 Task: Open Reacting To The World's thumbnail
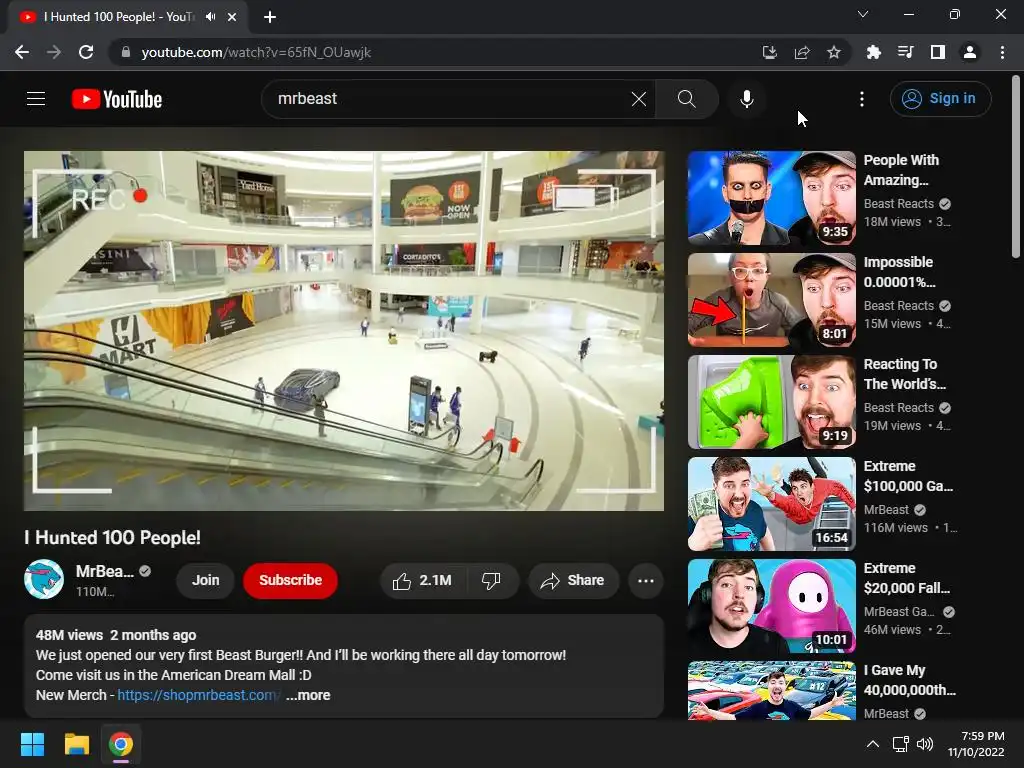pyautogui.click(x=771, y=402)
